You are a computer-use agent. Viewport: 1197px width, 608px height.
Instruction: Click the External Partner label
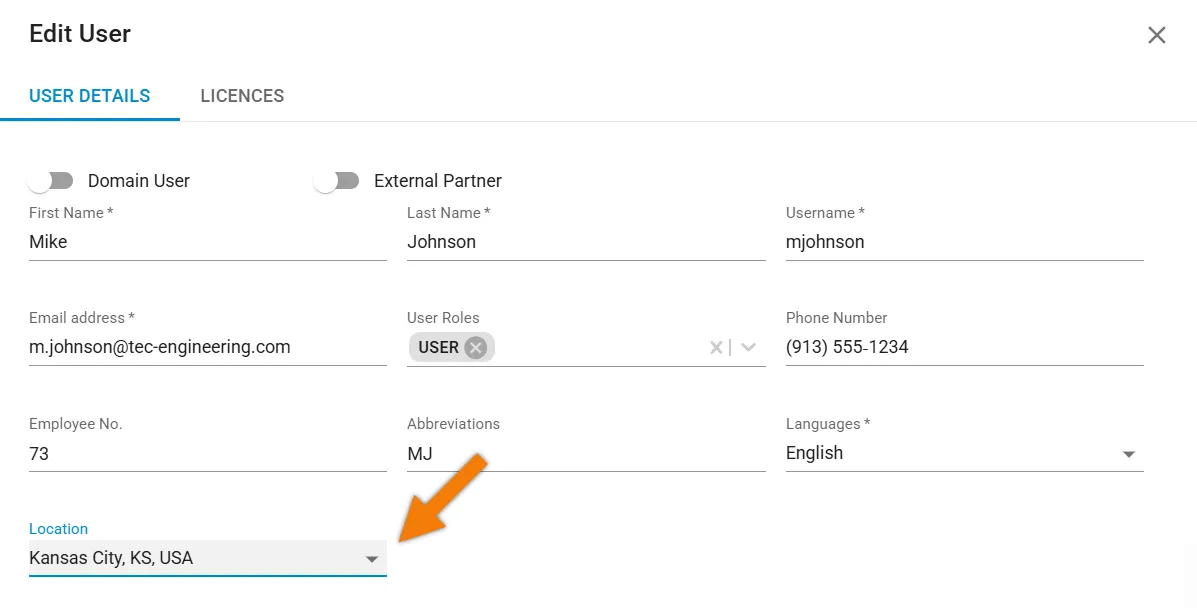[437, 181]
